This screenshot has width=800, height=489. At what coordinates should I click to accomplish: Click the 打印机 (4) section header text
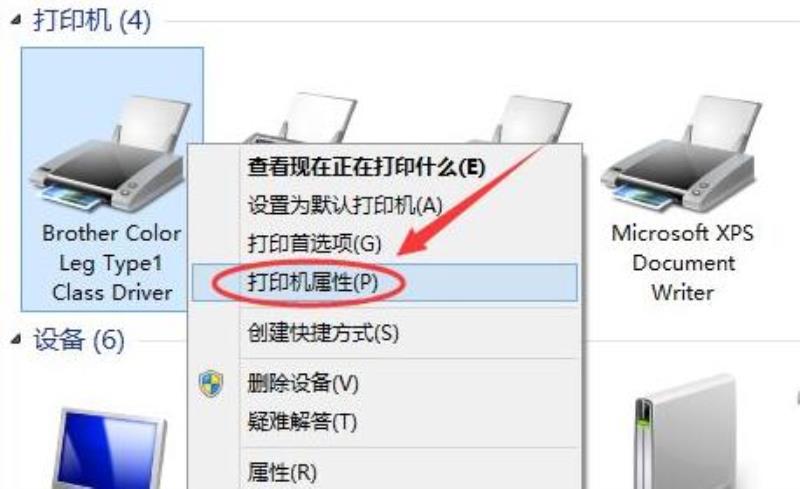pos(92,21)
